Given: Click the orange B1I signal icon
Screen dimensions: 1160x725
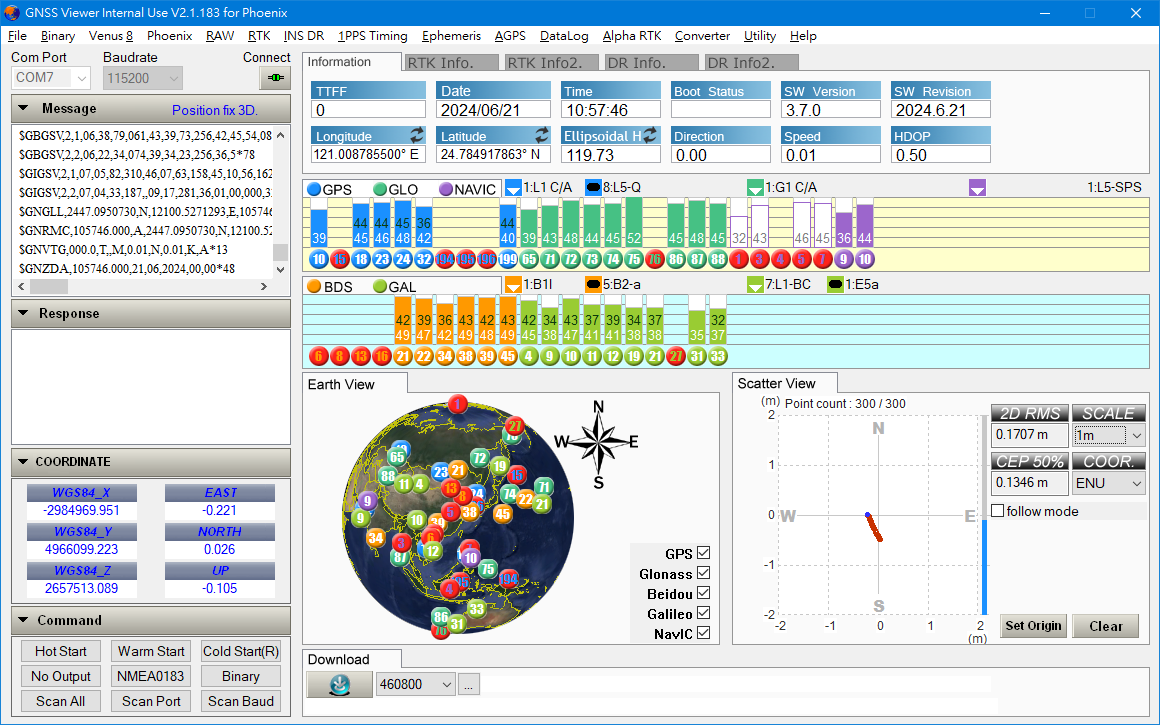Looking at the screenshot, I should [x=513, y=286].
